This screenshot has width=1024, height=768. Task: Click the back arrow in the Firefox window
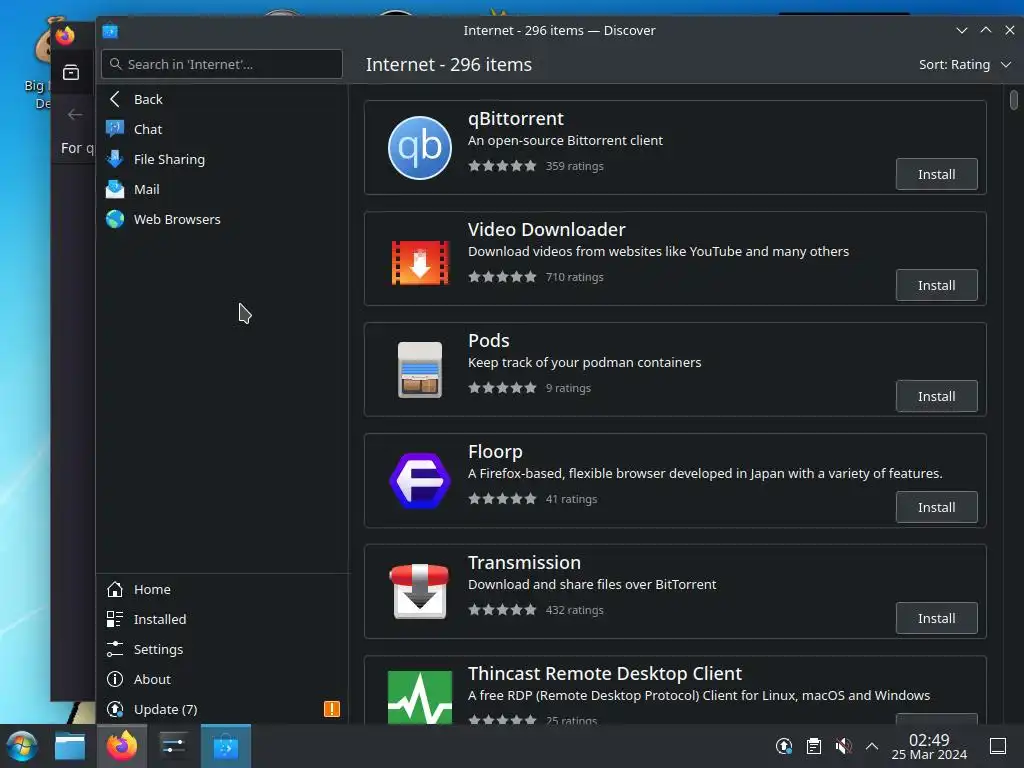click(x=75, y=115)
